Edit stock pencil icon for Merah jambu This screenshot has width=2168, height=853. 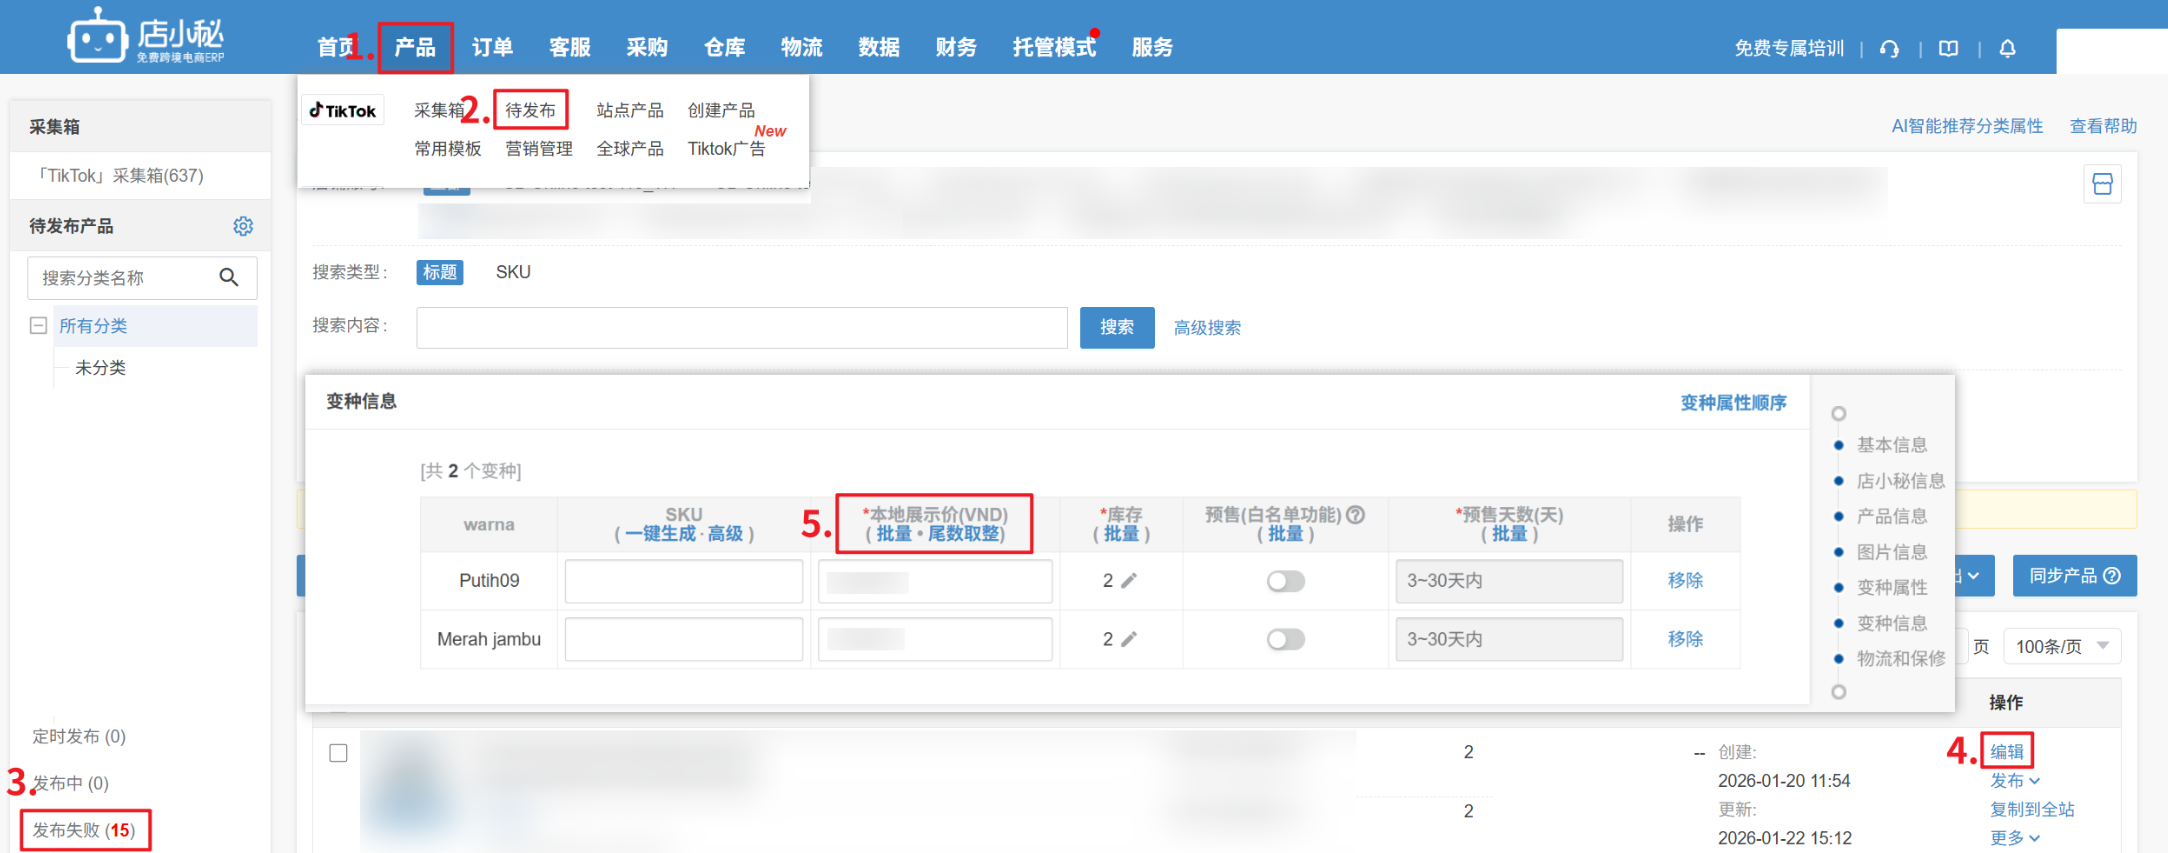click(x=1129, y=639)
